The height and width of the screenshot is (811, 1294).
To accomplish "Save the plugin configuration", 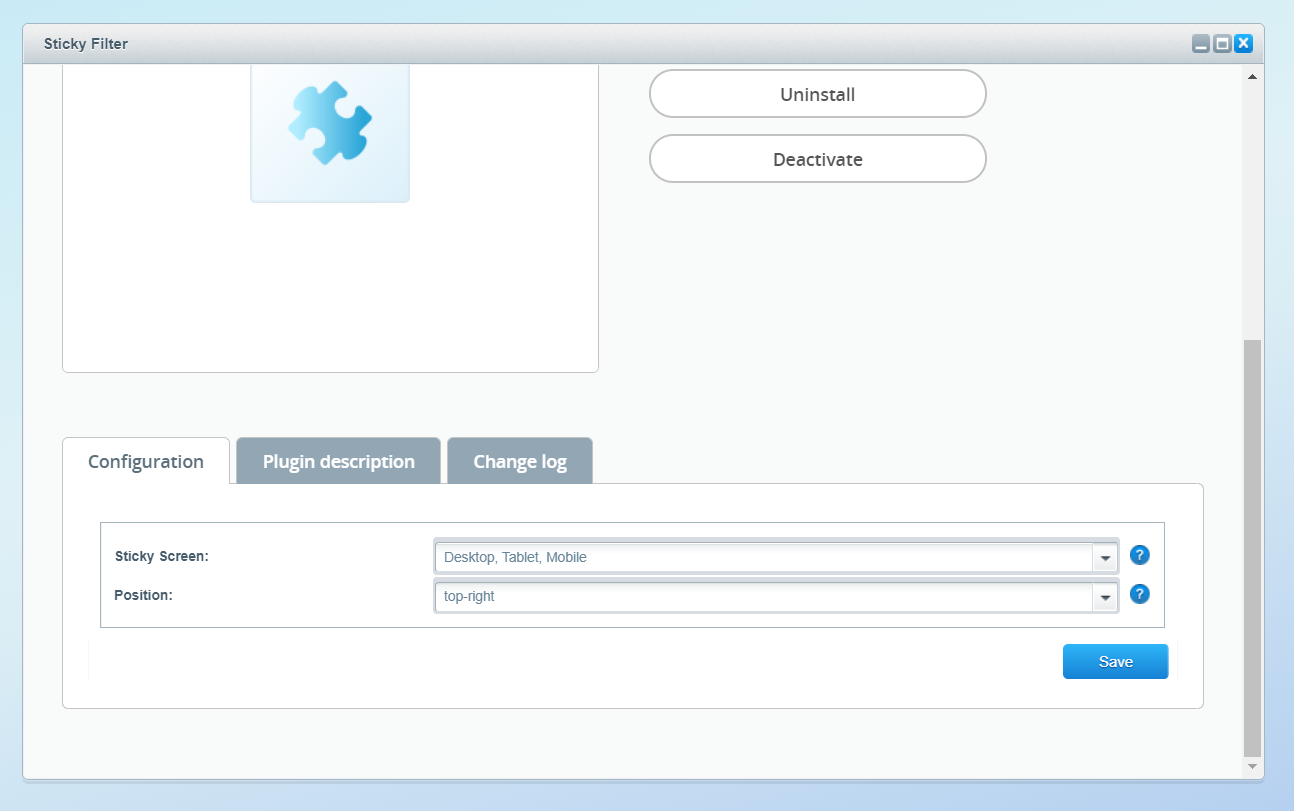I will (1115, 662).
